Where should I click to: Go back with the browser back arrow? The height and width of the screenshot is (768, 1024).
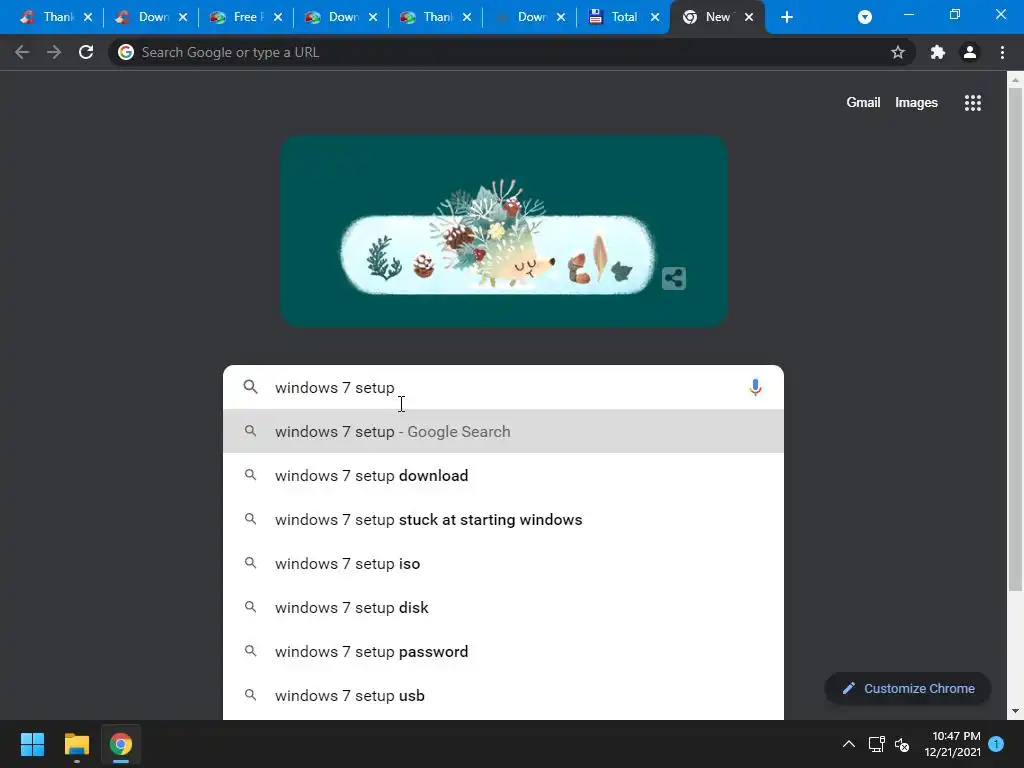tap(22, 52)
